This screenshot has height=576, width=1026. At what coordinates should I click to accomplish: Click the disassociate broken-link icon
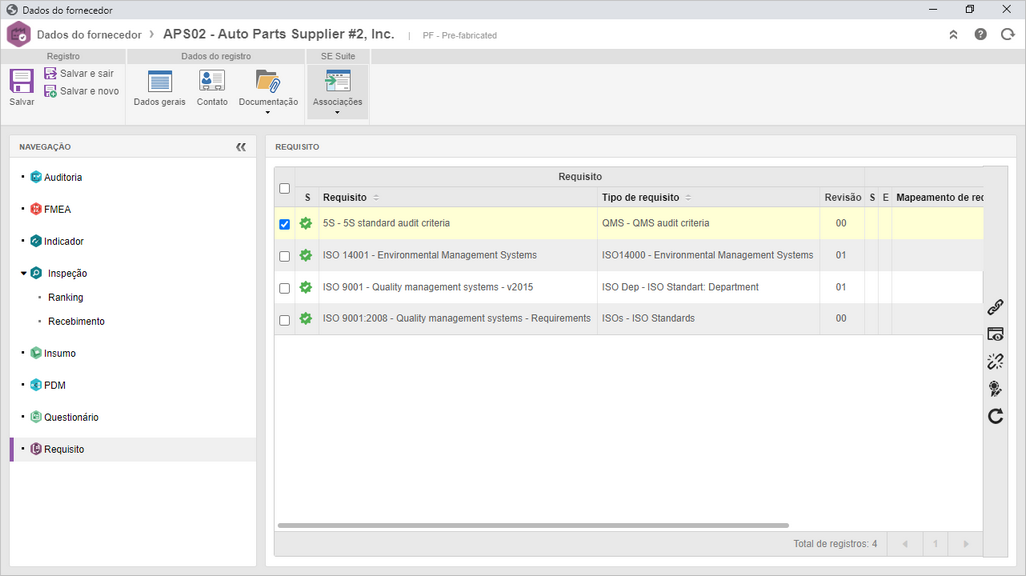995,361
